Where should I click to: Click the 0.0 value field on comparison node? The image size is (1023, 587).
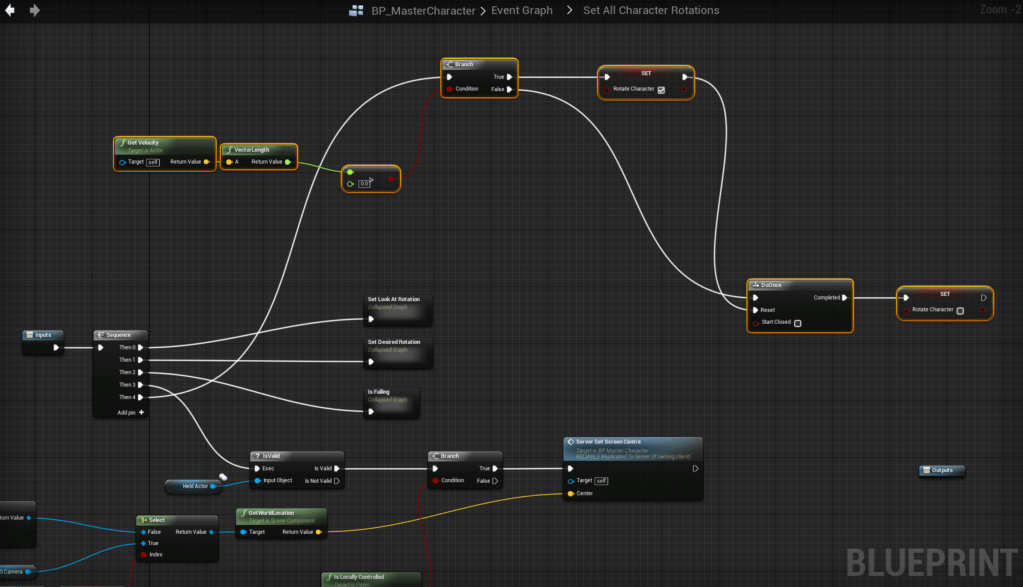tap(364, 183)
